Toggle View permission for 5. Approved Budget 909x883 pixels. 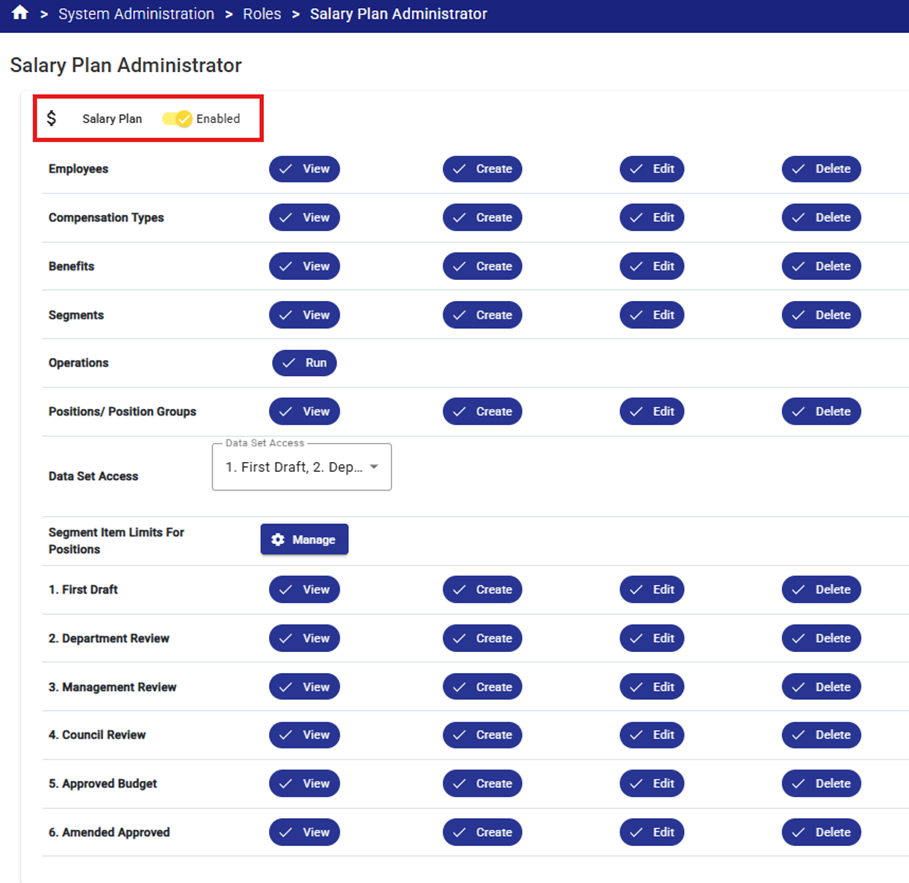pos(304,783)
